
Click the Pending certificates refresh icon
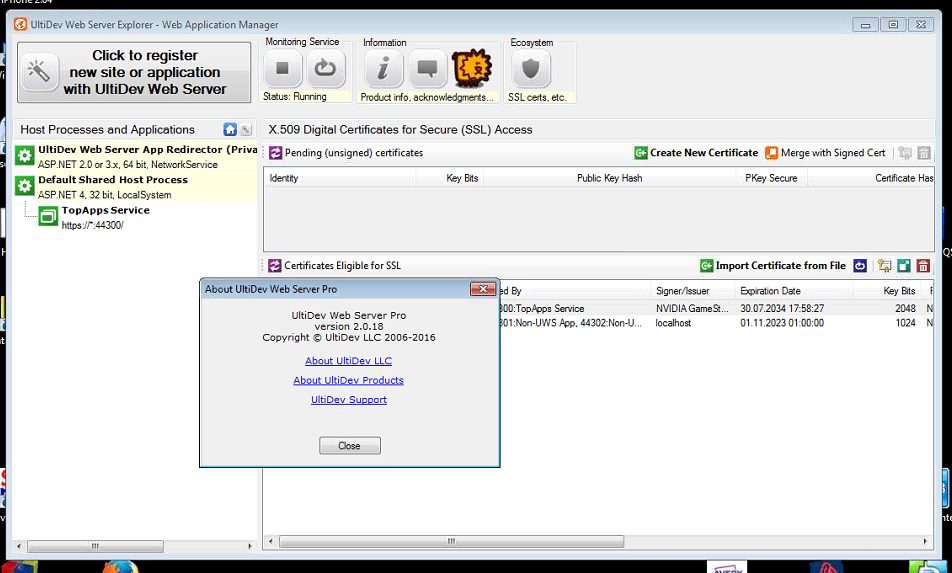click(276, 153)
